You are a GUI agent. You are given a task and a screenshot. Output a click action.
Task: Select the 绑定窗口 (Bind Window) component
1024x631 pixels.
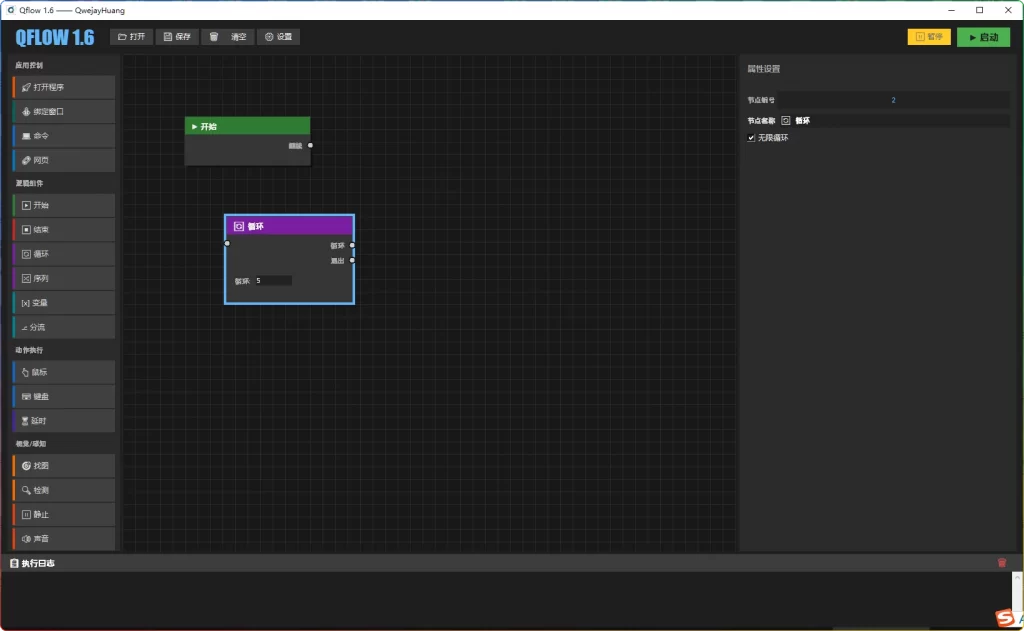[64, 112]
